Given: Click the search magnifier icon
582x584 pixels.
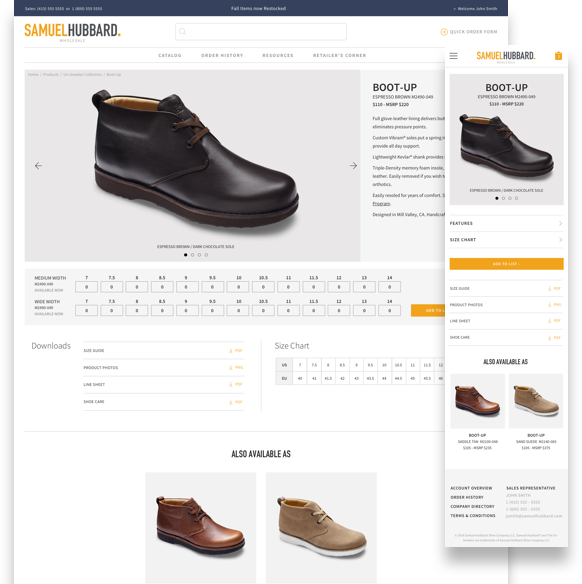Looking at the screenshot, I should [182, 32].
